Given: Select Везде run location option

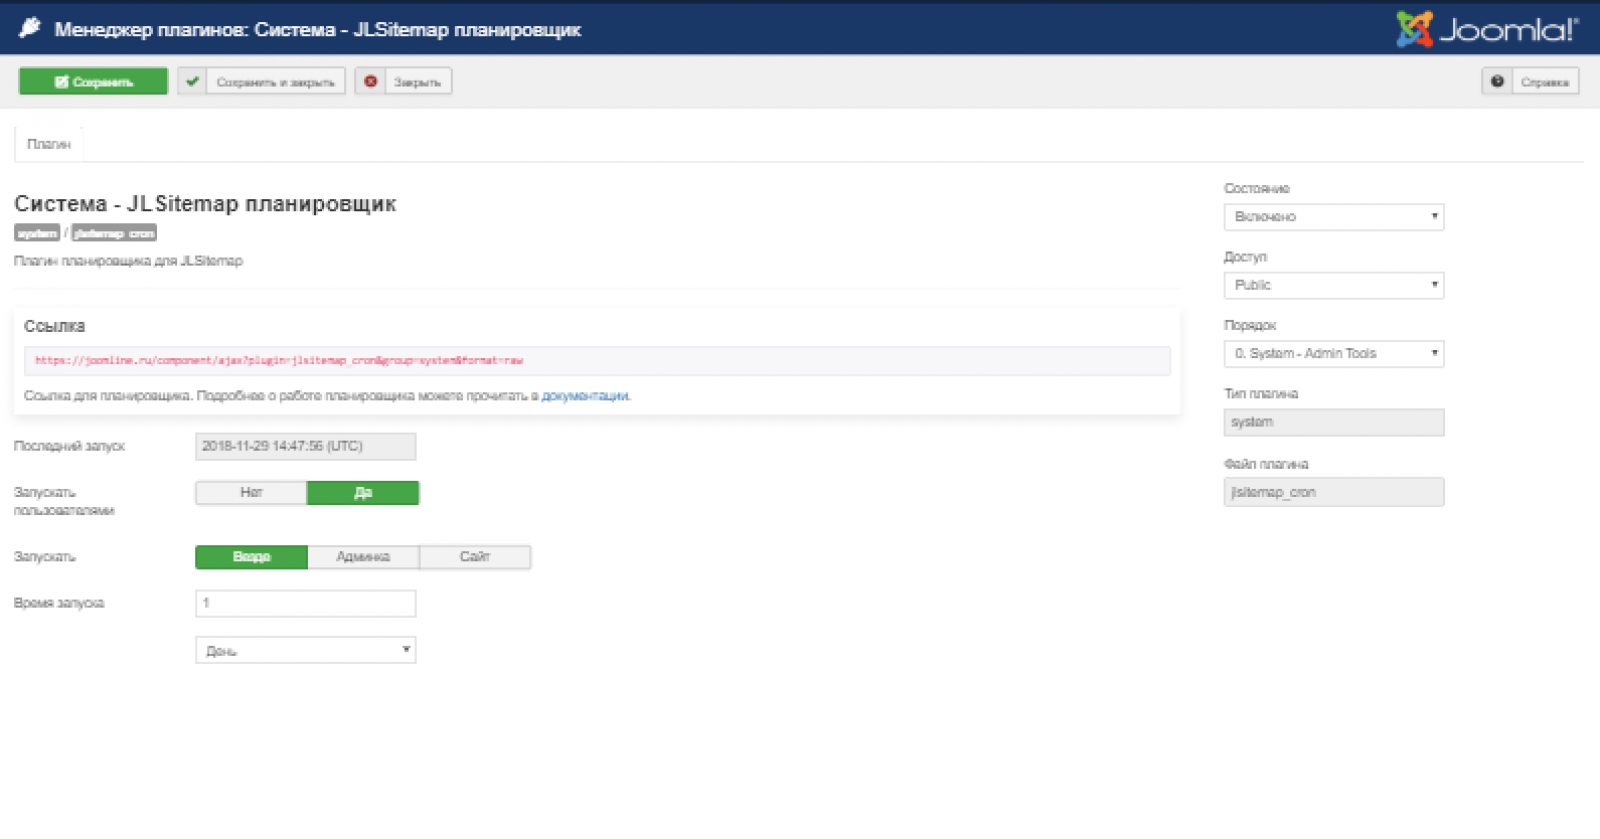Looking at the screenshot, I should pyautogui.click(x=251, y=557).
